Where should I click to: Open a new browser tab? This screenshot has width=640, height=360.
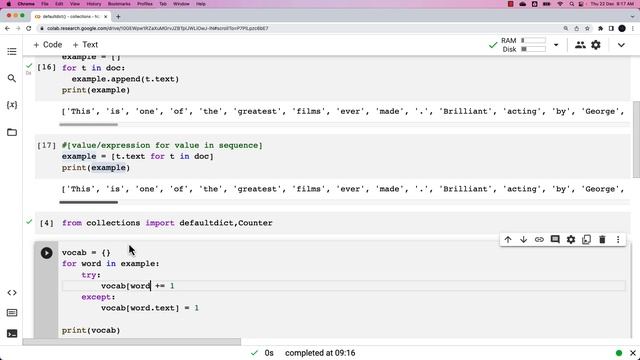point(118,17)
